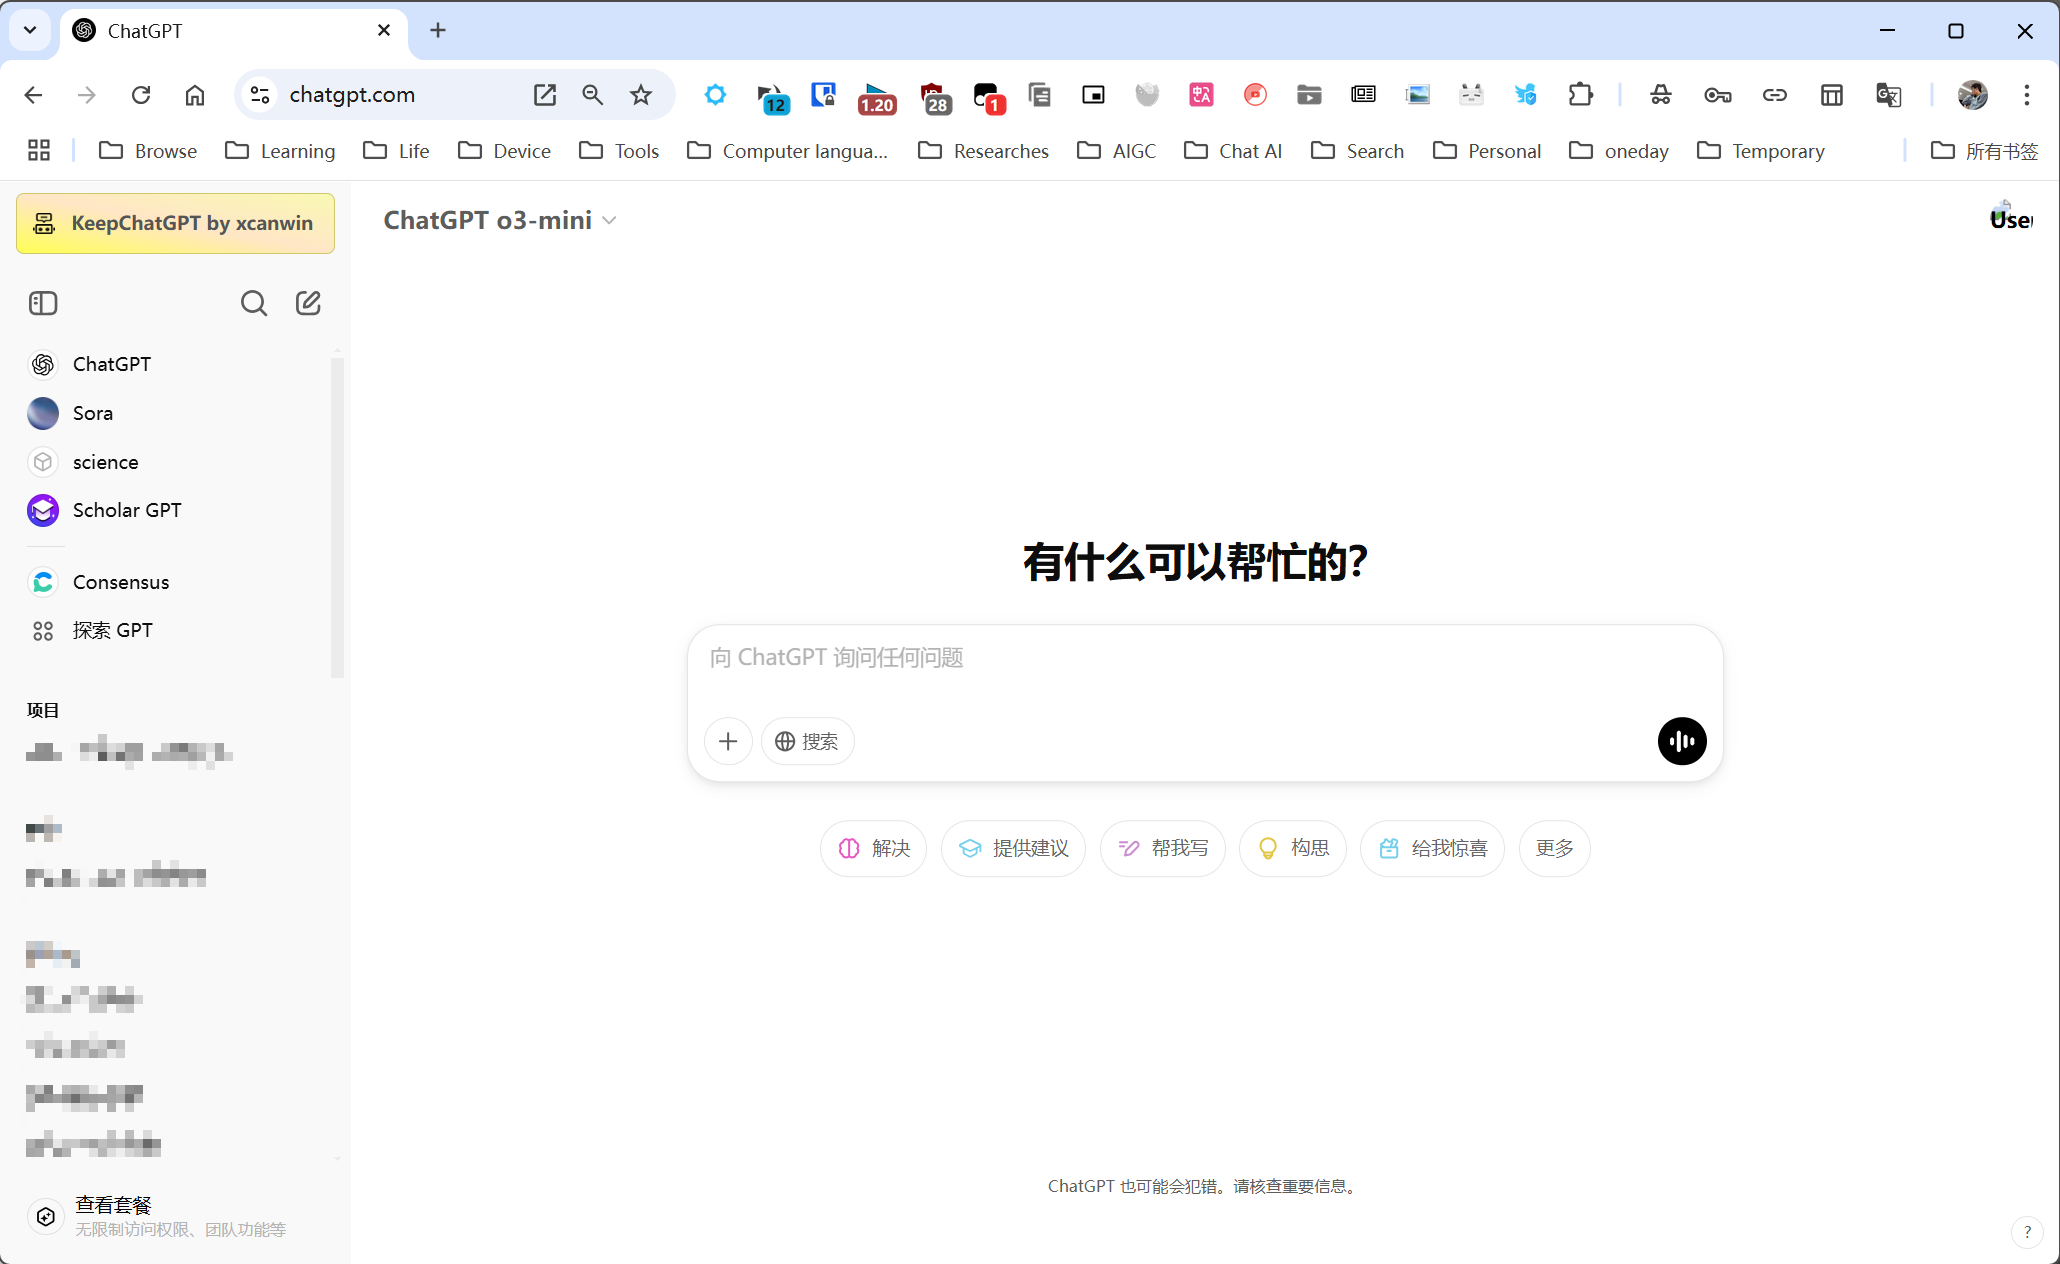Select the 构思 suggestion chip

pyautogui.click(x=1293, y=848)
